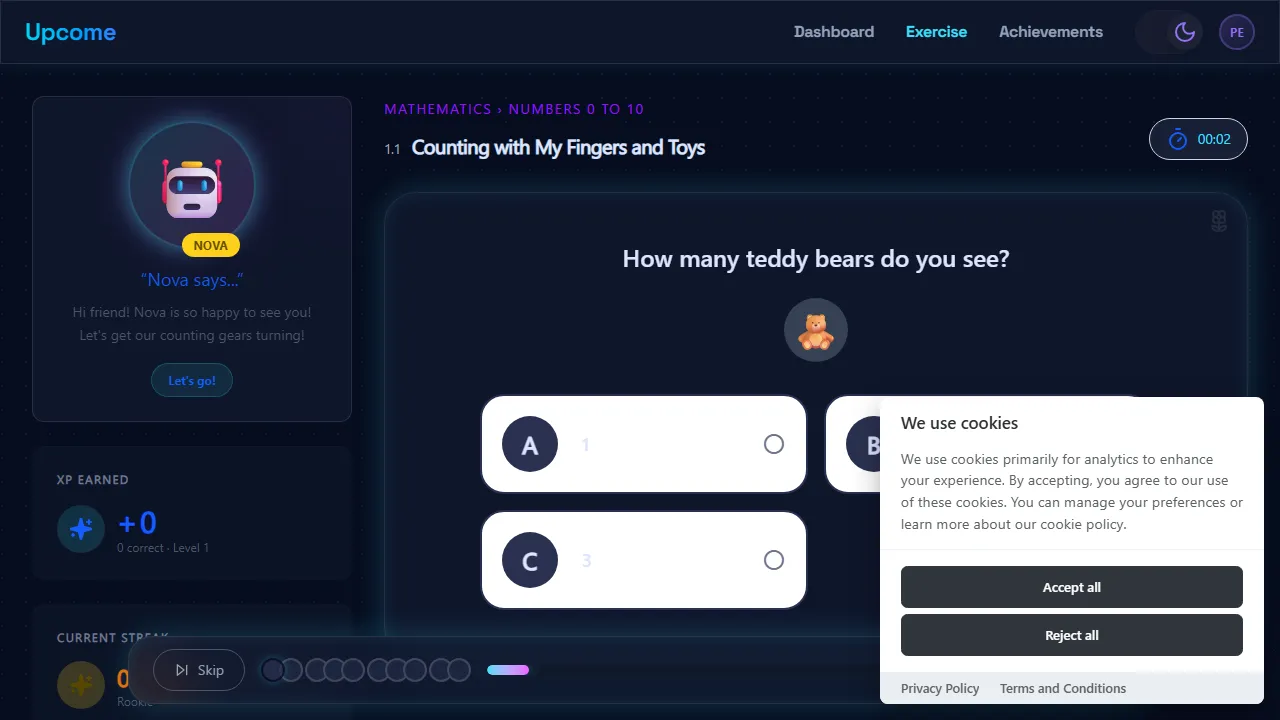Viewport: 1280px width, 720px height.
Task: Click the question text about teddy bears
Action: click(816, 259)
